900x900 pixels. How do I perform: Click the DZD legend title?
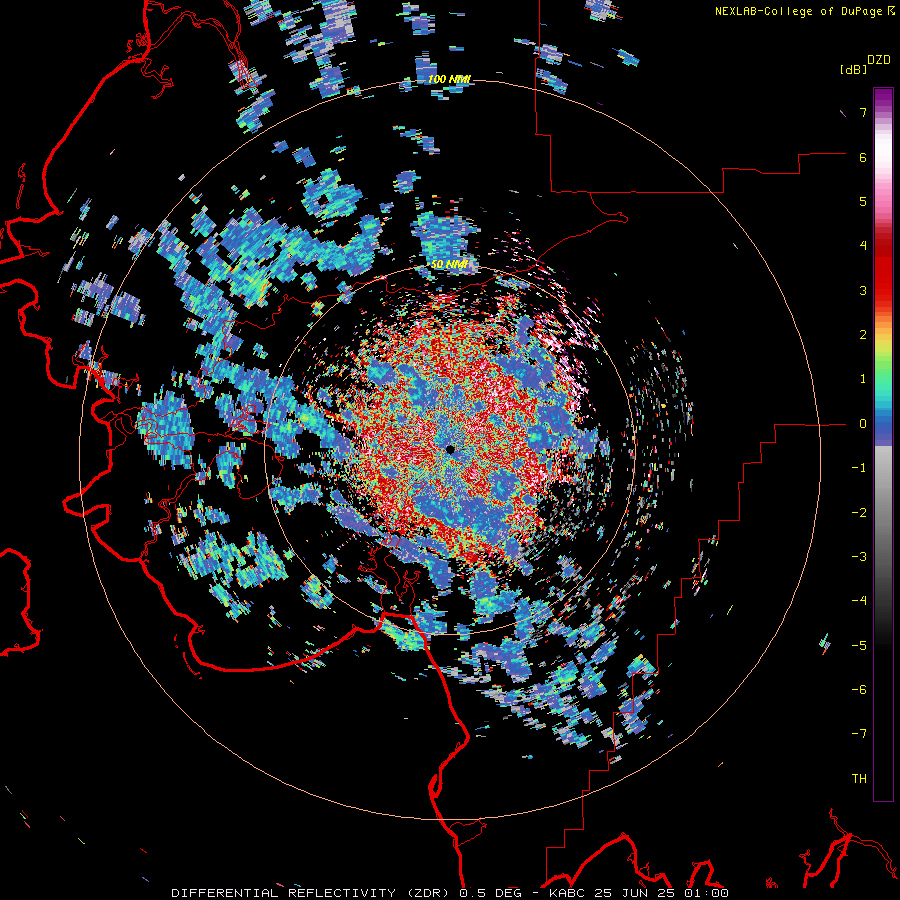[x=879, y=60]
